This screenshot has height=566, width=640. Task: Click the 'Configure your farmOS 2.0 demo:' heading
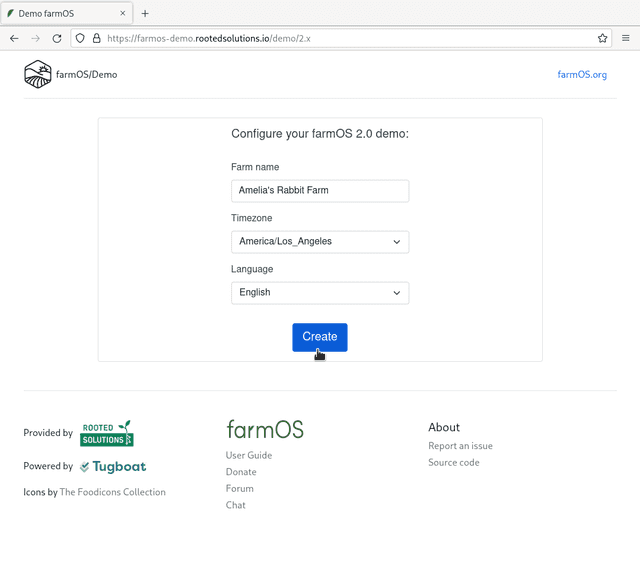click(x=320, y=134)
